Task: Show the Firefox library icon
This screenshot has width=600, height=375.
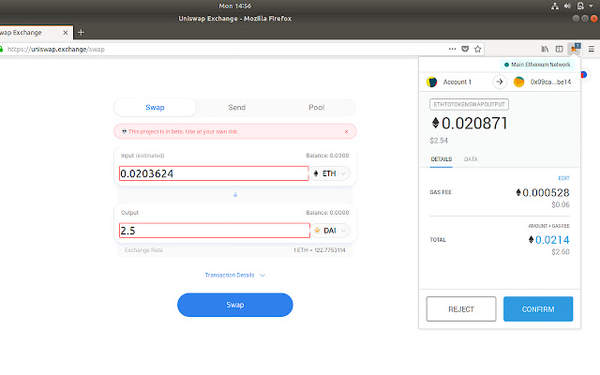Action: click(x=545, y=49)
